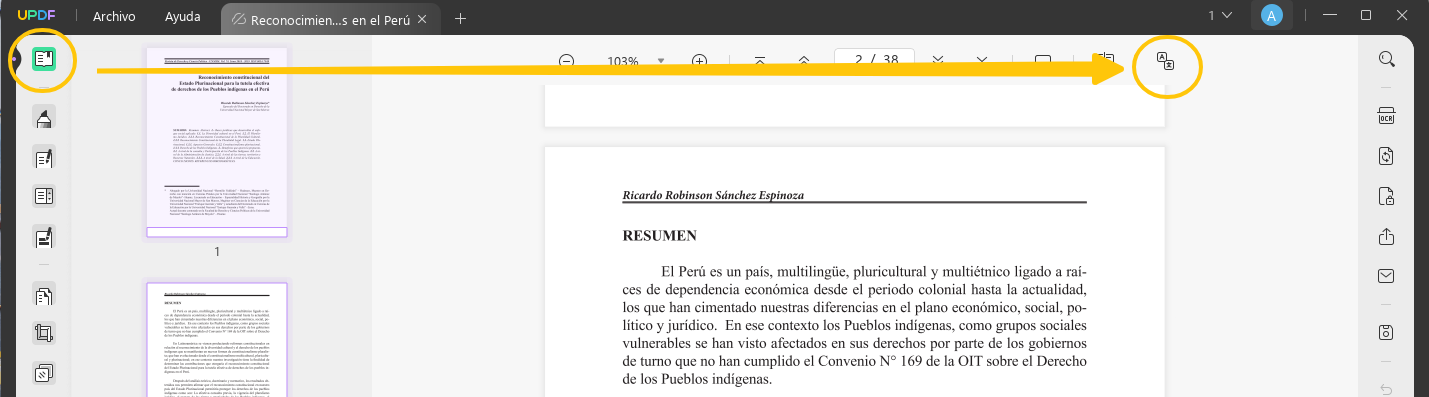This screenshot has width=1429, height=397.
Task: Click the RESUMEN heading text
Action: coord(659,236)
